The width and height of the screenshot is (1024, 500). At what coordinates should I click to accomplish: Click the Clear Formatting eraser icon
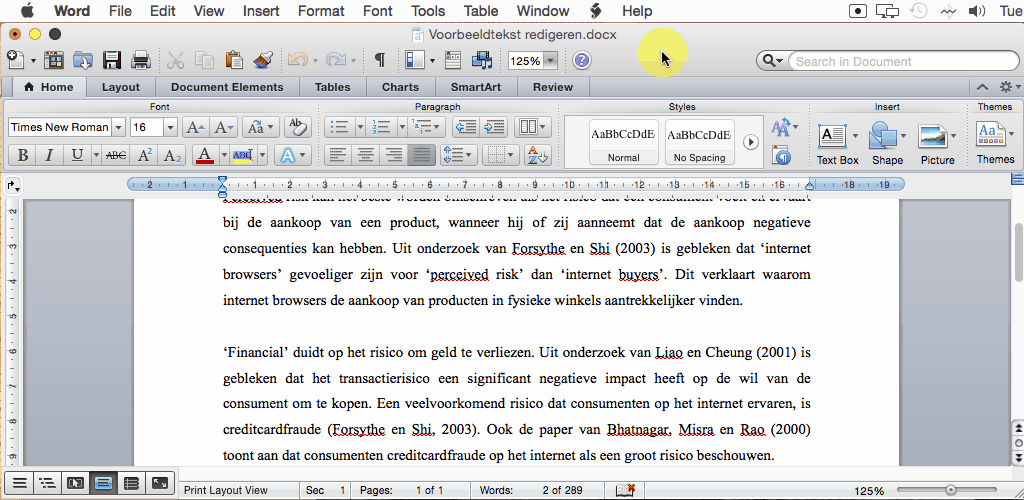[x=296, y=127]
